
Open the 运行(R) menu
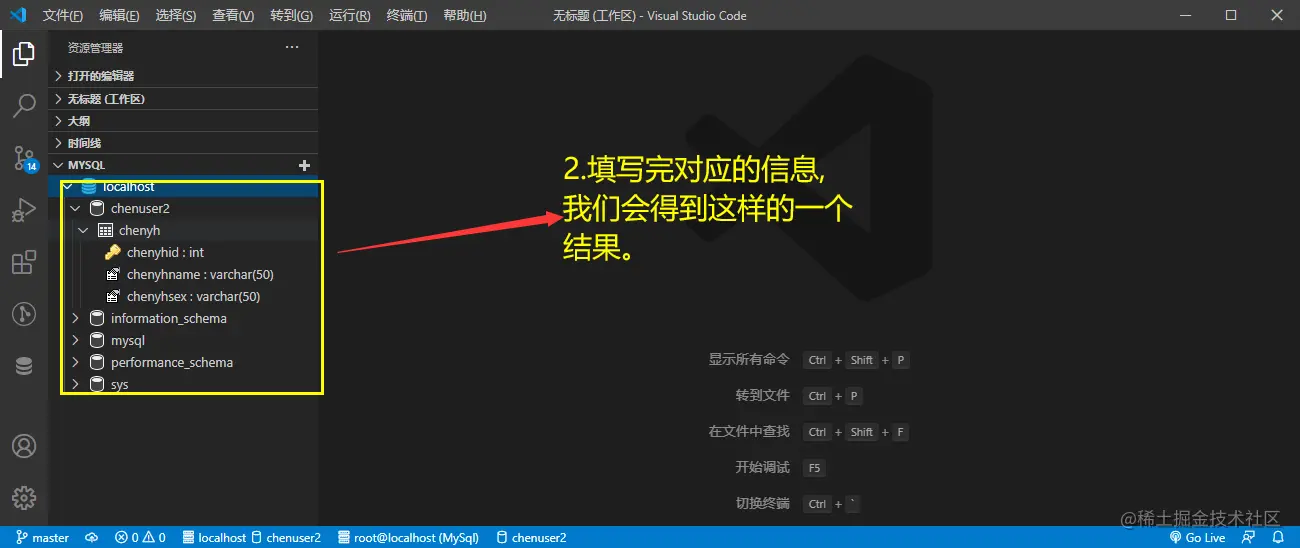click(x=349, y=16)
